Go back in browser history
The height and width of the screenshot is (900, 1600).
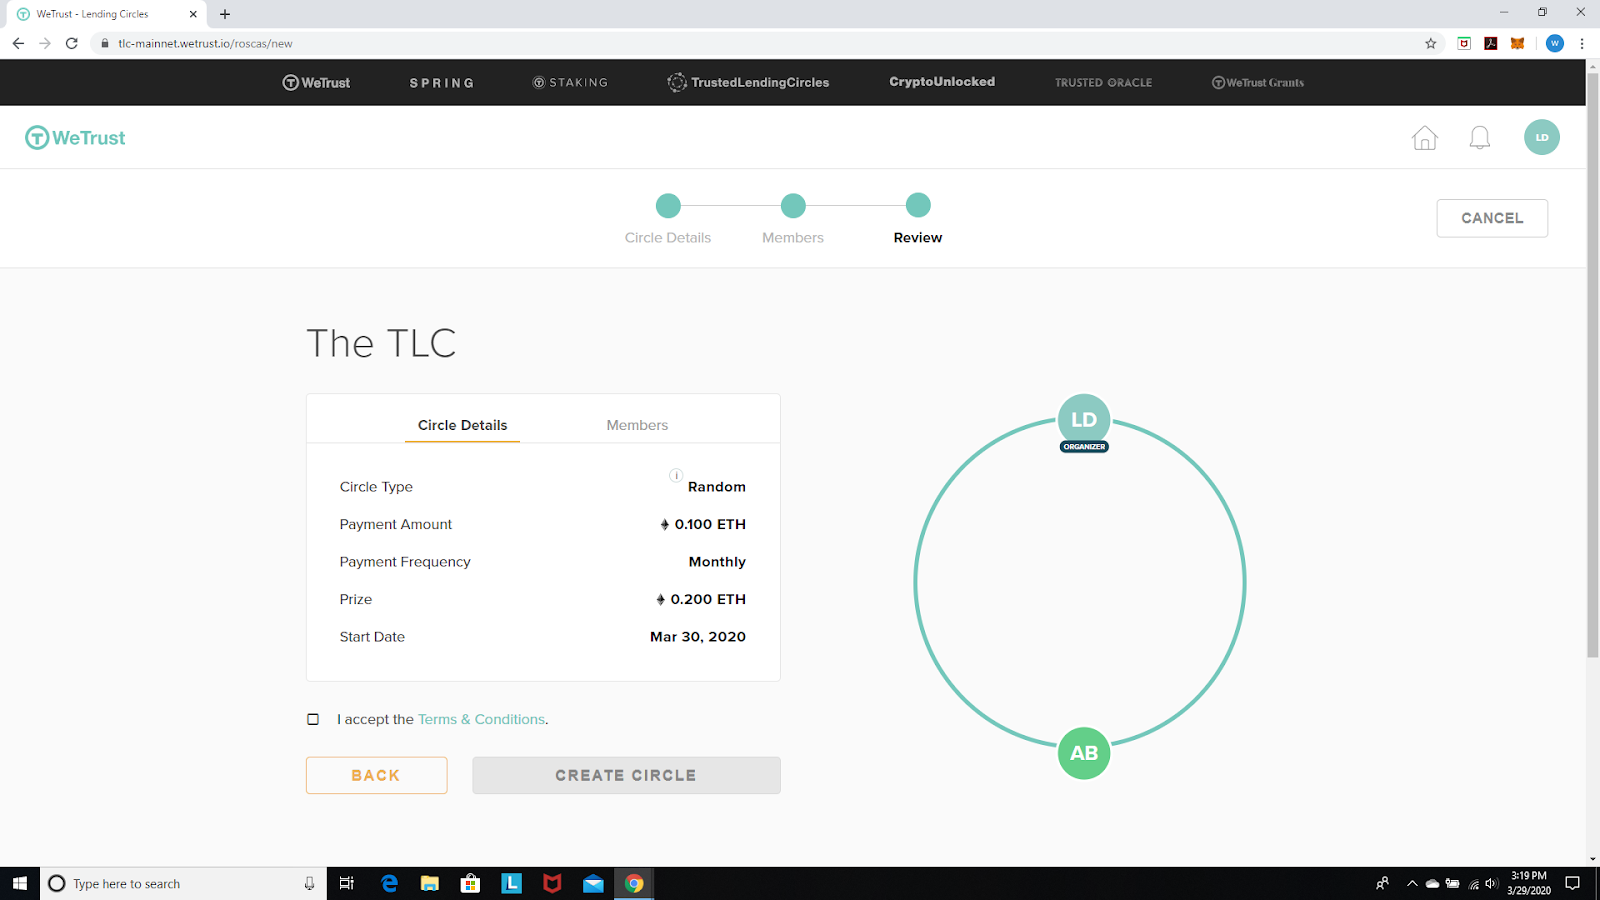(18, 43)
